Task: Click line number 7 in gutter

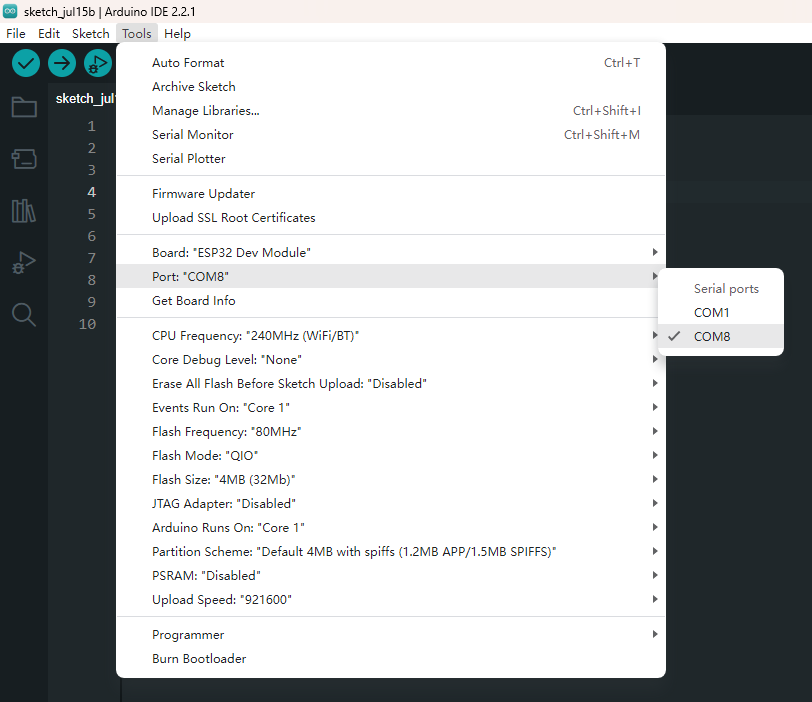Action: [x=92, y=258]
